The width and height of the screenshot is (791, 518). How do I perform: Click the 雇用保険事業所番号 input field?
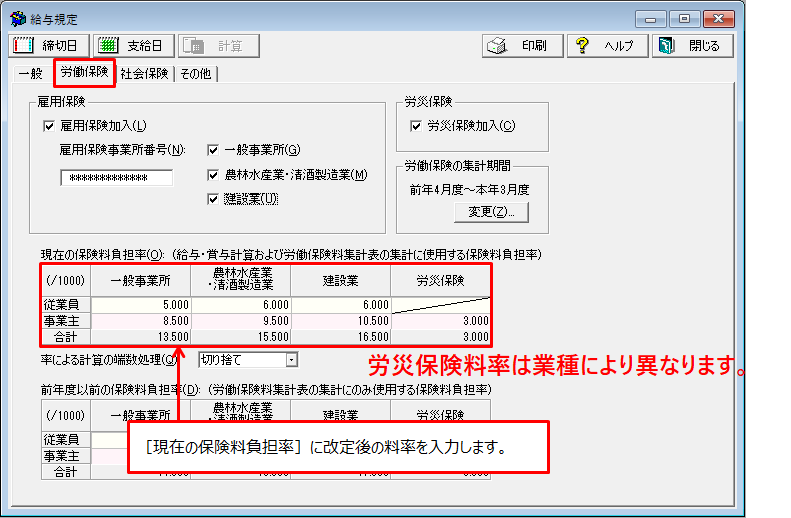click(x=116, y=178)
